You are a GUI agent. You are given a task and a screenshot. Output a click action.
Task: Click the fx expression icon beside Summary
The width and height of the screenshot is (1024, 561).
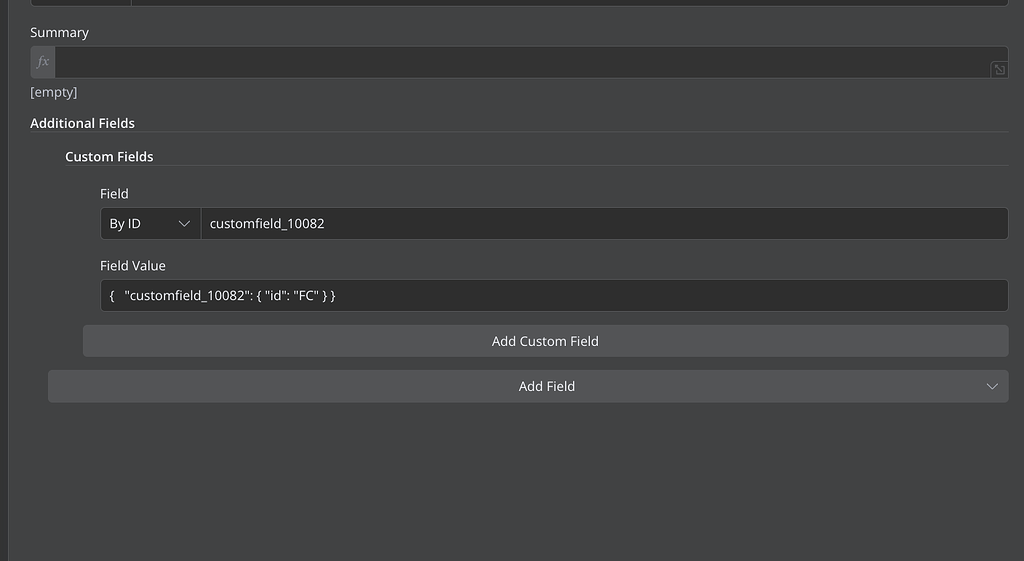42,62
